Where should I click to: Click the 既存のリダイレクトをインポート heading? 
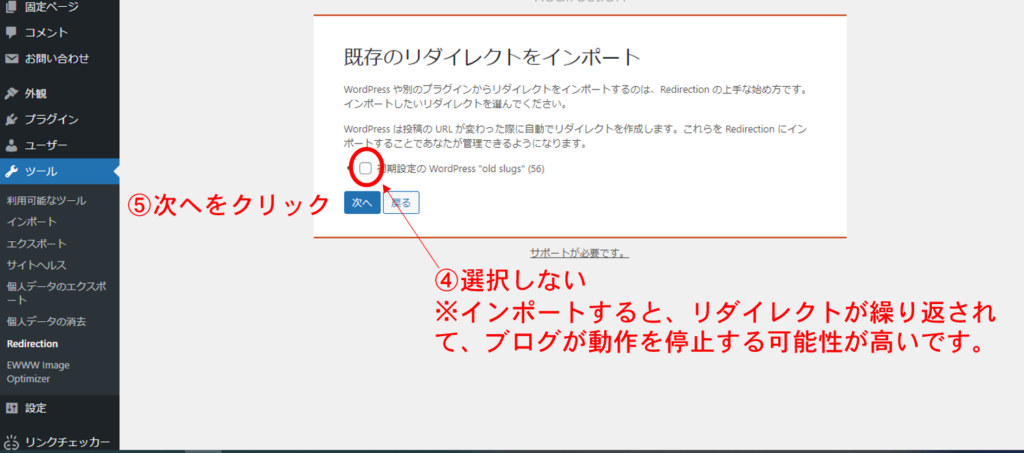click(492, 57)
